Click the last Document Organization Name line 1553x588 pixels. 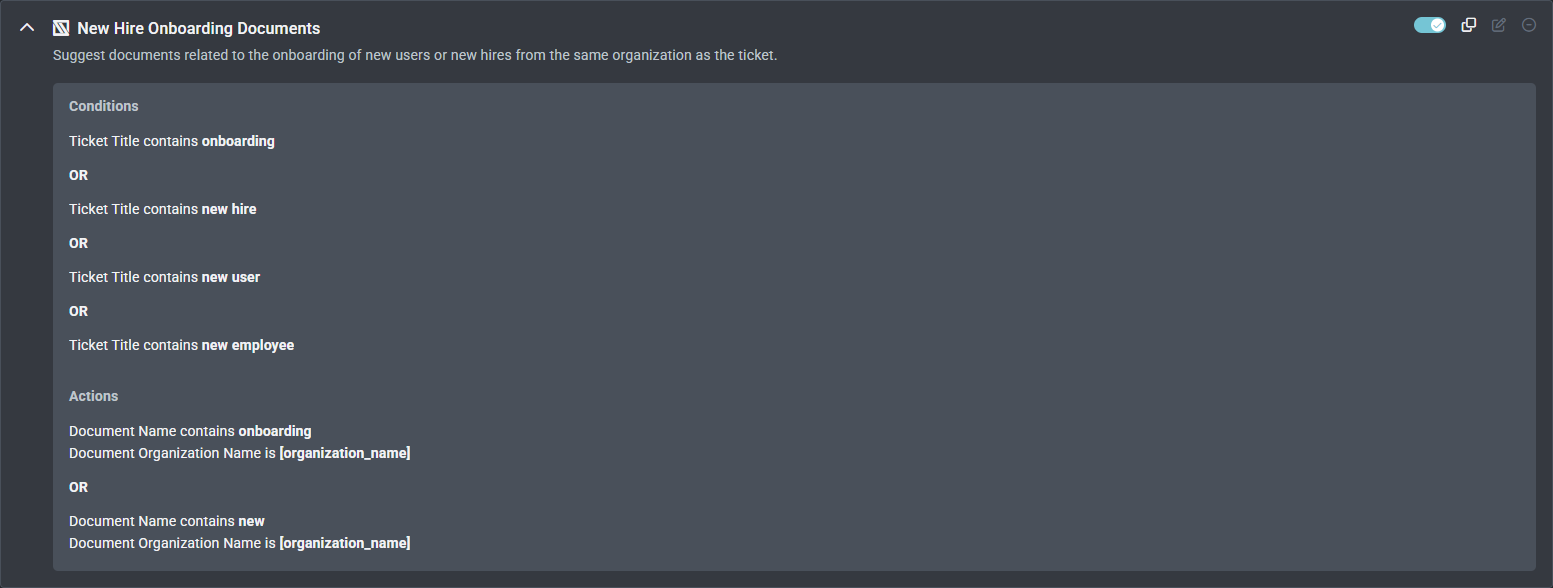tap(240, 543)
